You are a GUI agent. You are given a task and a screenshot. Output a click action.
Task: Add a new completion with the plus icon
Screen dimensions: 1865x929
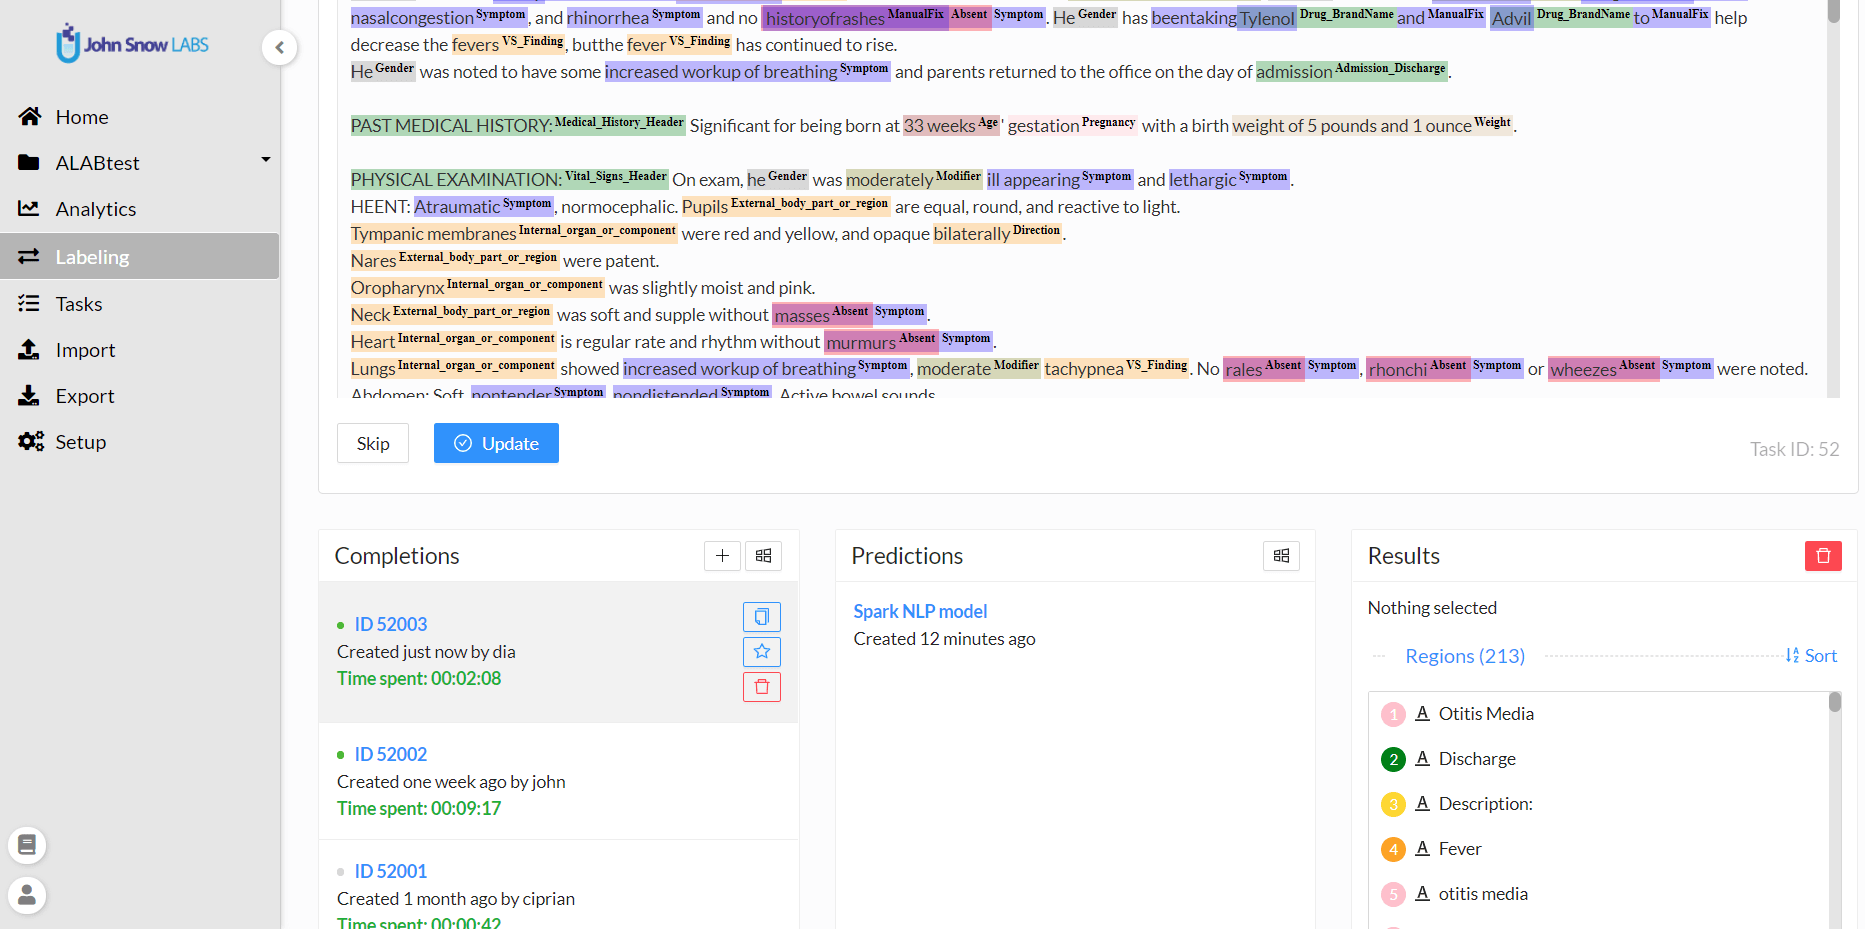tap(722, 556)
